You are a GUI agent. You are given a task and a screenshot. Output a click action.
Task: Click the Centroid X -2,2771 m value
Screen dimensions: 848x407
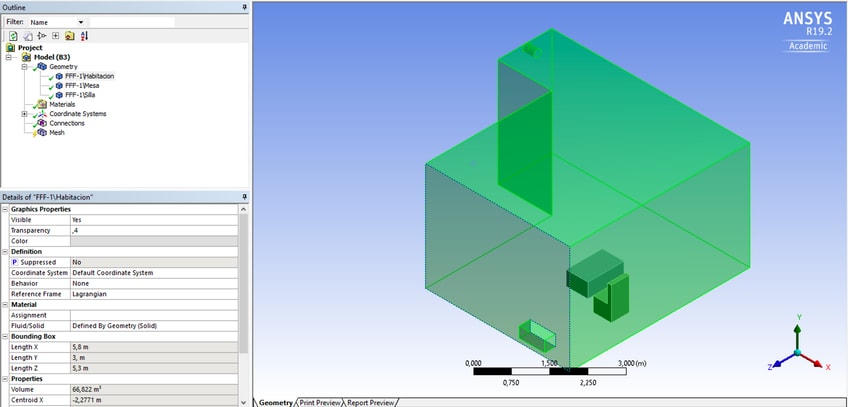154,400
